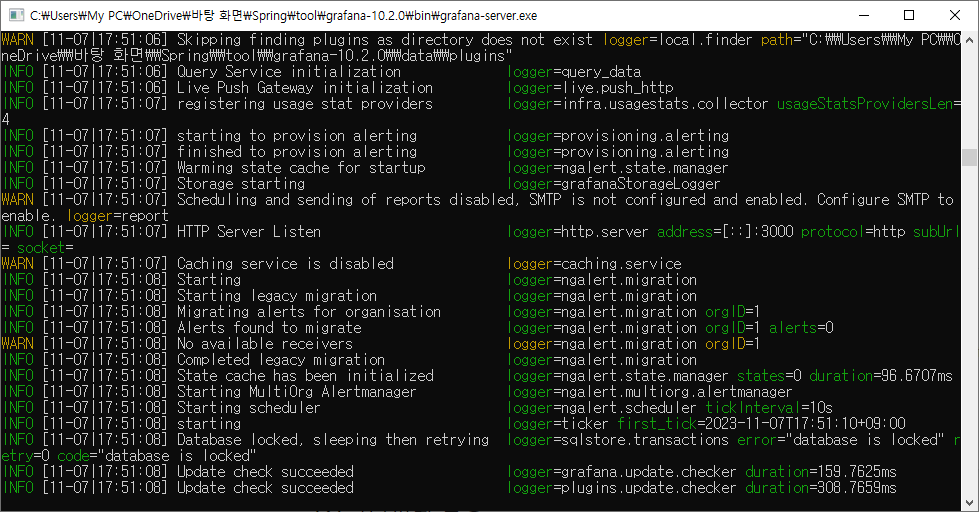The height and width of the screenshot is (512, 979).
Task: Click 'states=0' value text
Action: pyautogui.click(x=769, y=376)
